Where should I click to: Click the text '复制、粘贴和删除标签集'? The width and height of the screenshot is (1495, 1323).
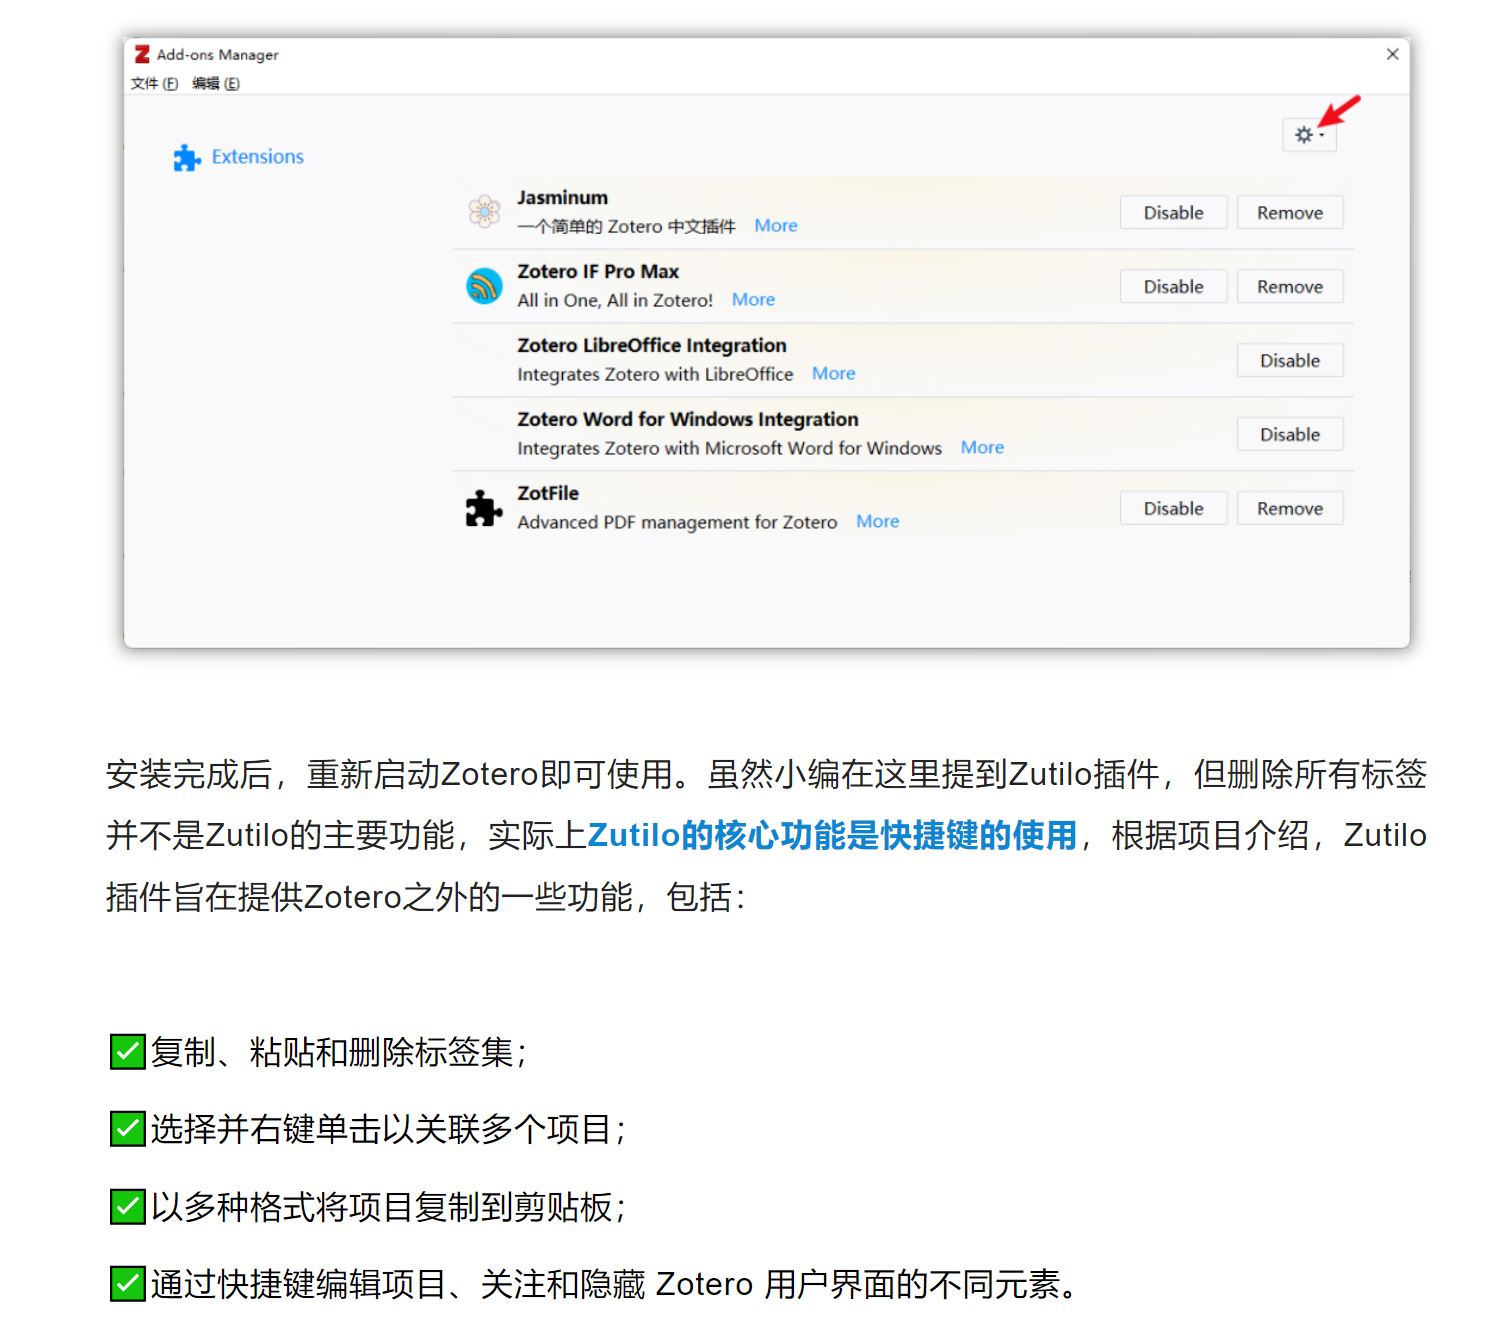pyautogui.click(x=332, y=1052)
